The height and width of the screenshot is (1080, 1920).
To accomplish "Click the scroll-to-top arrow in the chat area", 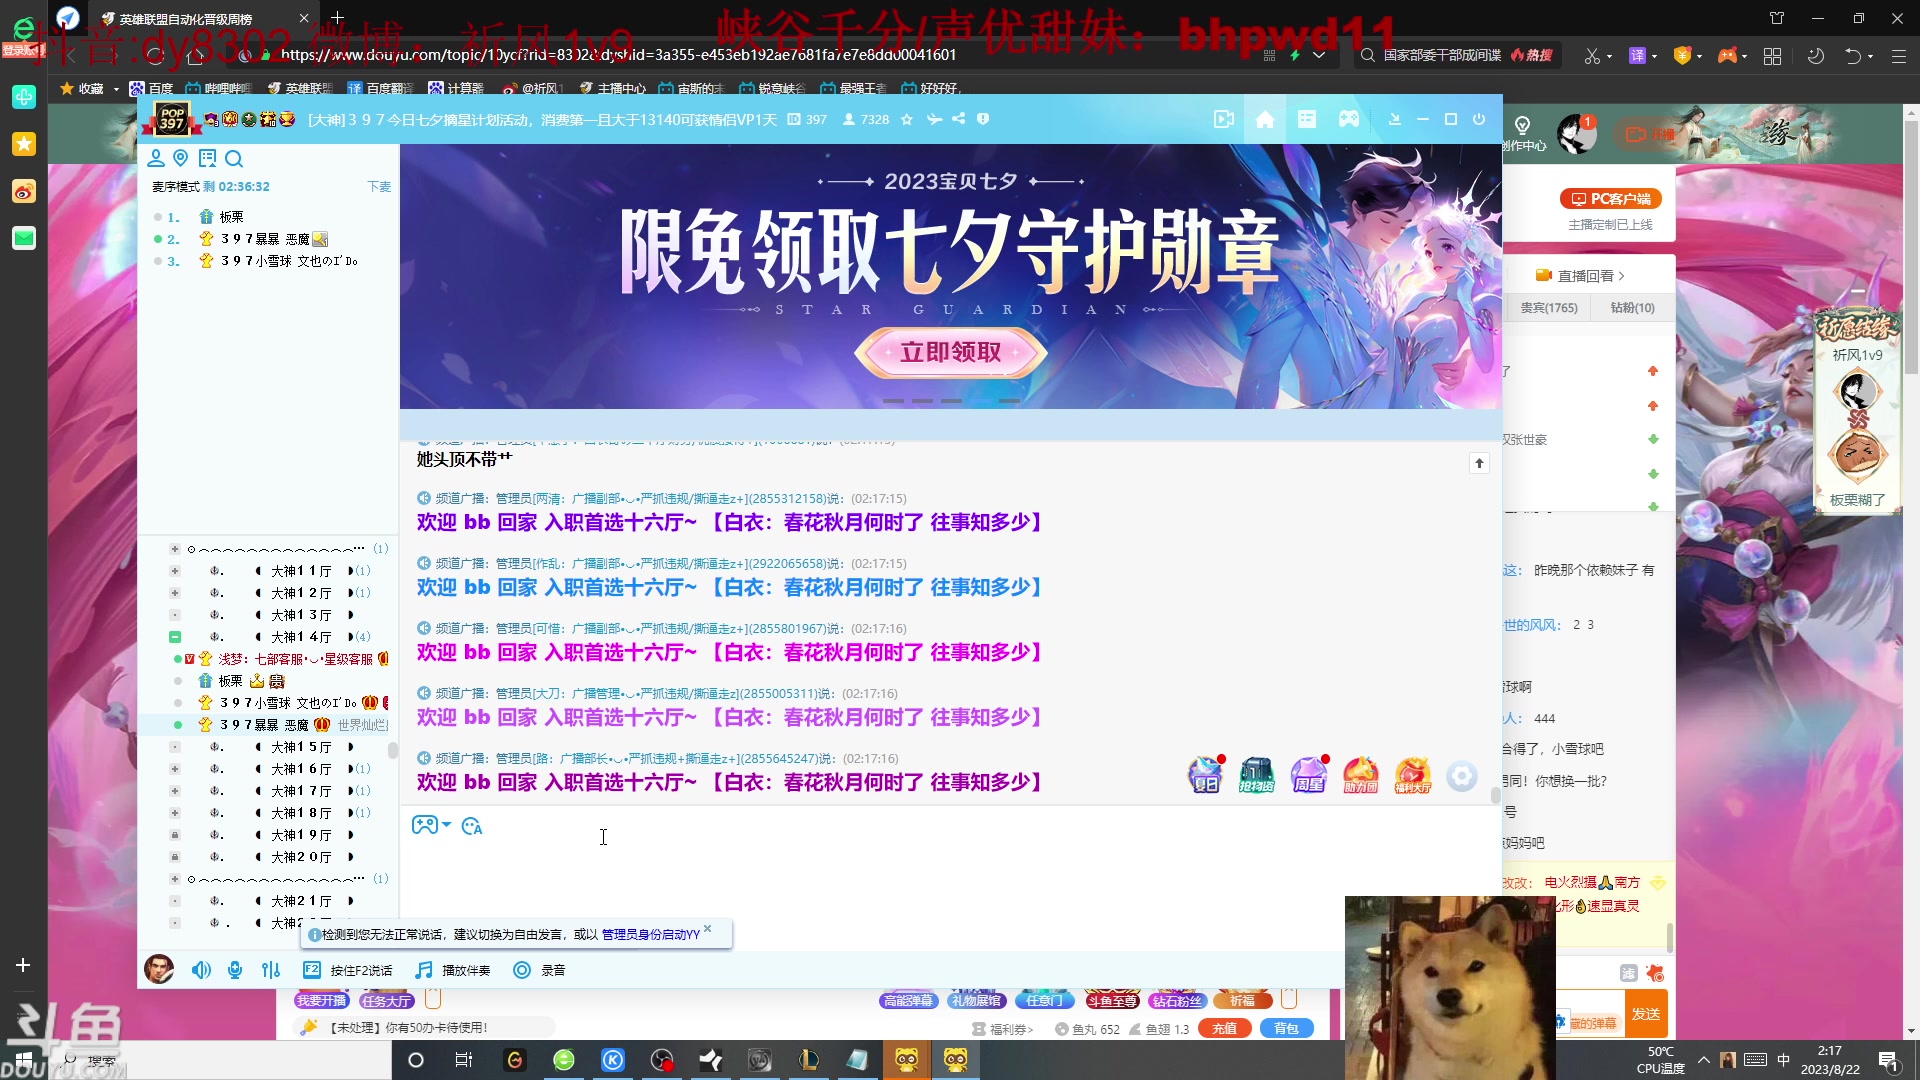I will tap(1479, 463).
